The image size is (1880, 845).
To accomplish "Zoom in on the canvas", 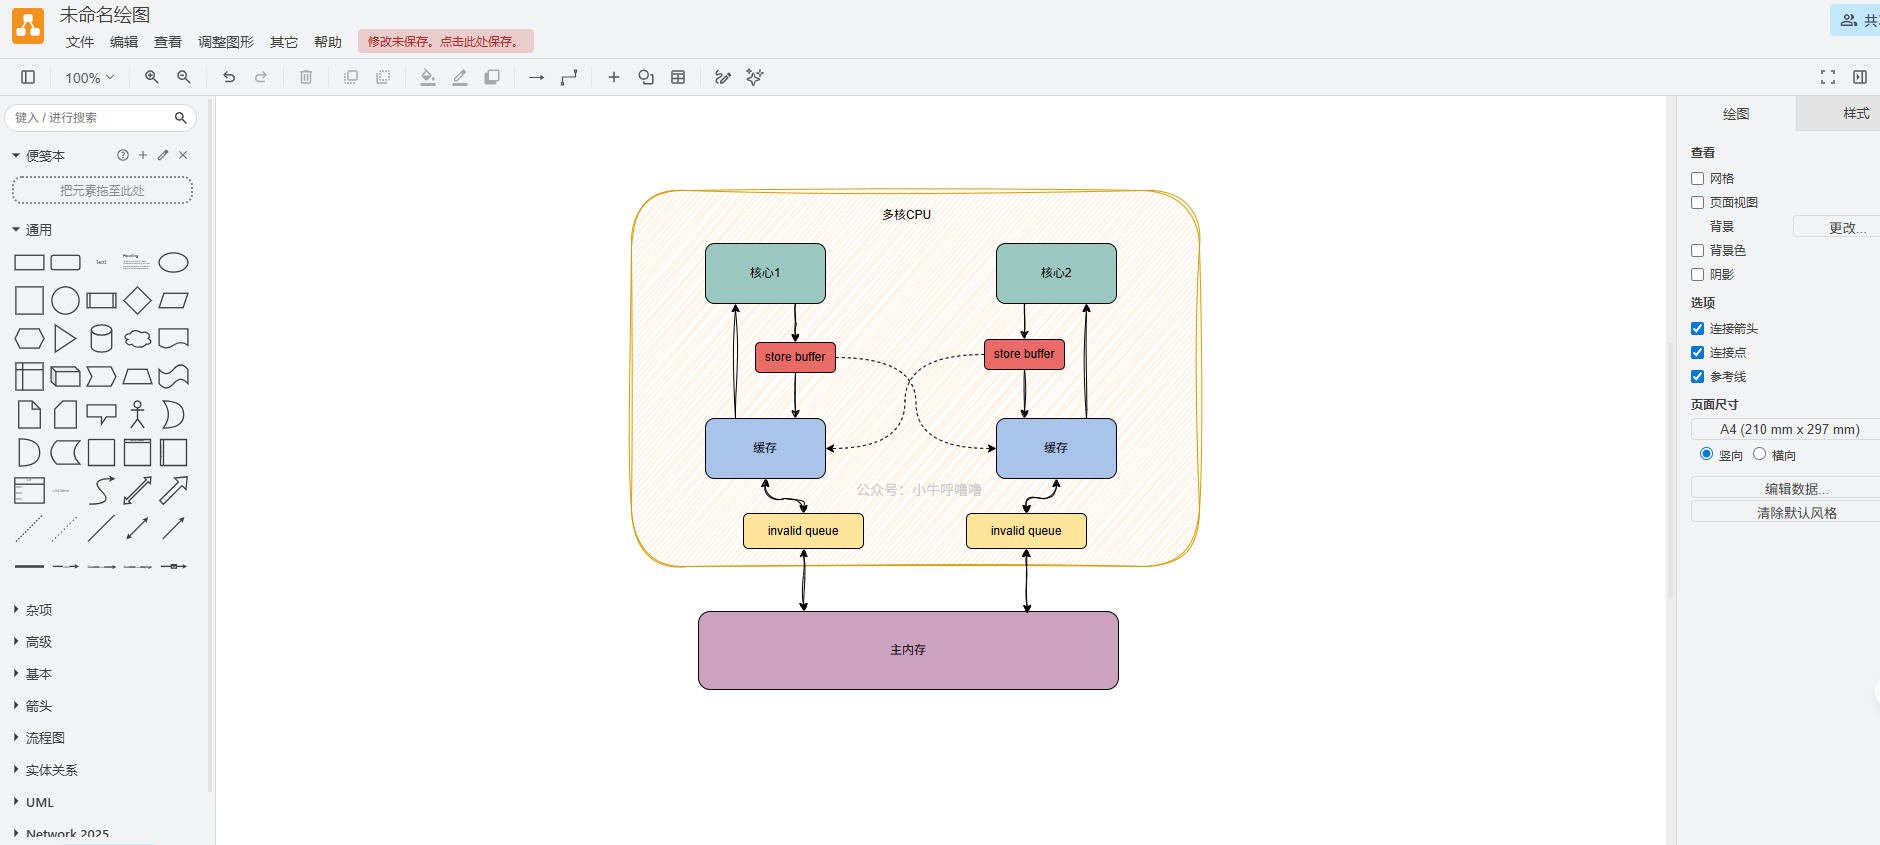I will 152,77.
